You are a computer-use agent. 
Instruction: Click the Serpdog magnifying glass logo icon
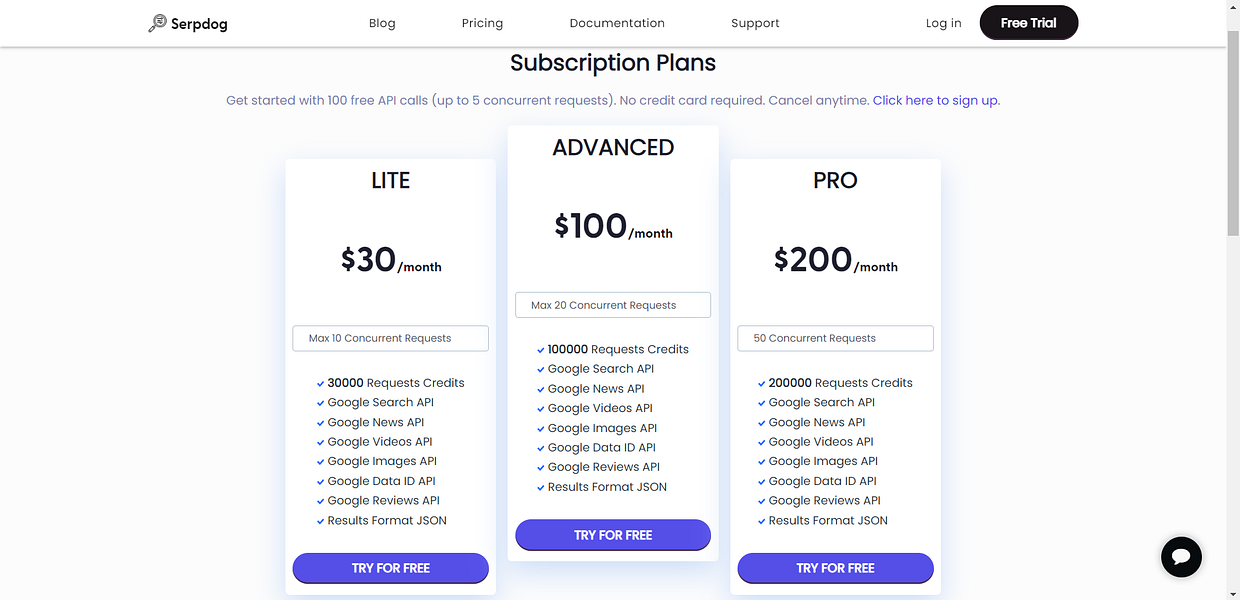(x=157, y=22)
